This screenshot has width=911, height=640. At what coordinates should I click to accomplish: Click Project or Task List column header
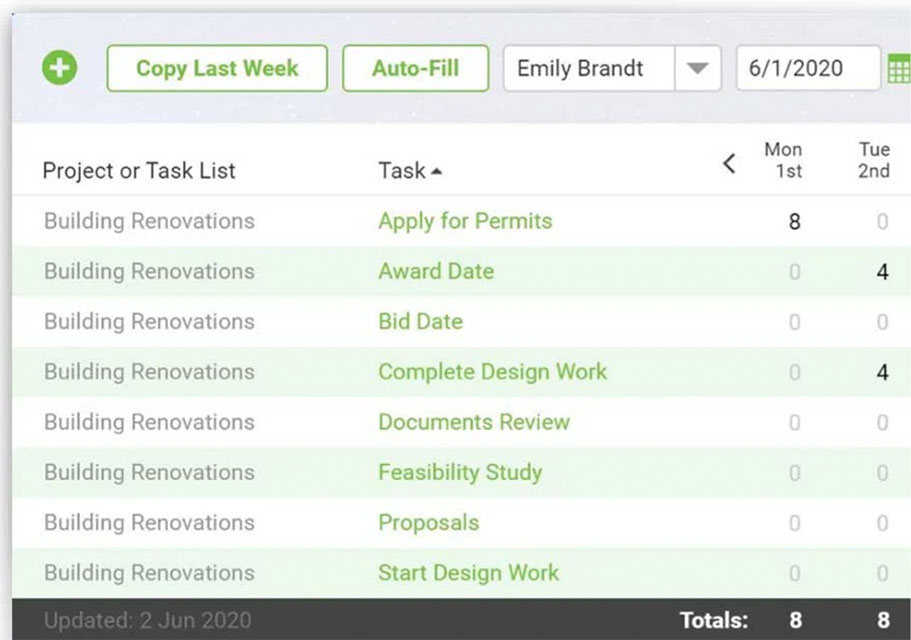tap(139, 171)
